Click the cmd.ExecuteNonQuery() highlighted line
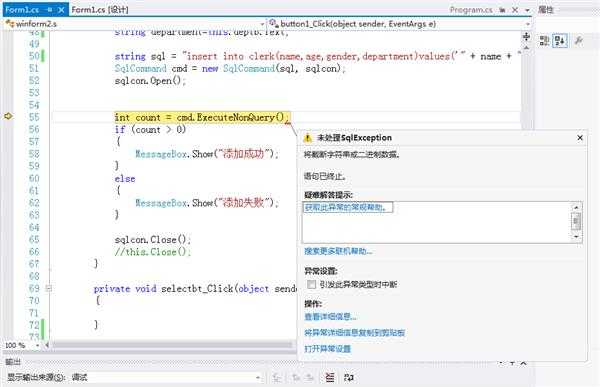Screen dimensions: 600x387 [202, 117]
